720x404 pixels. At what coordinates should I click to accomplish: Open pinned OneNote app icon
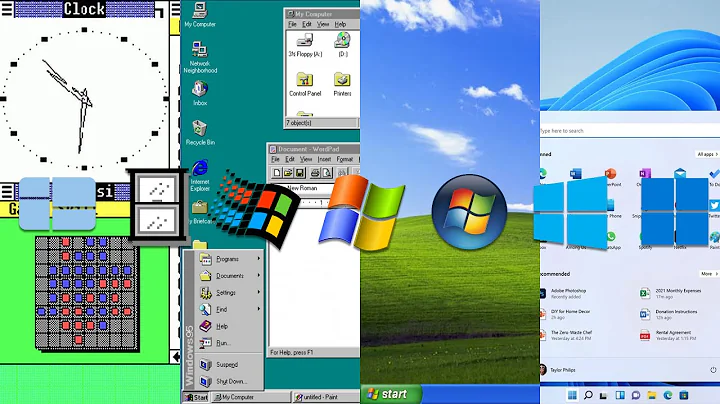645,173
